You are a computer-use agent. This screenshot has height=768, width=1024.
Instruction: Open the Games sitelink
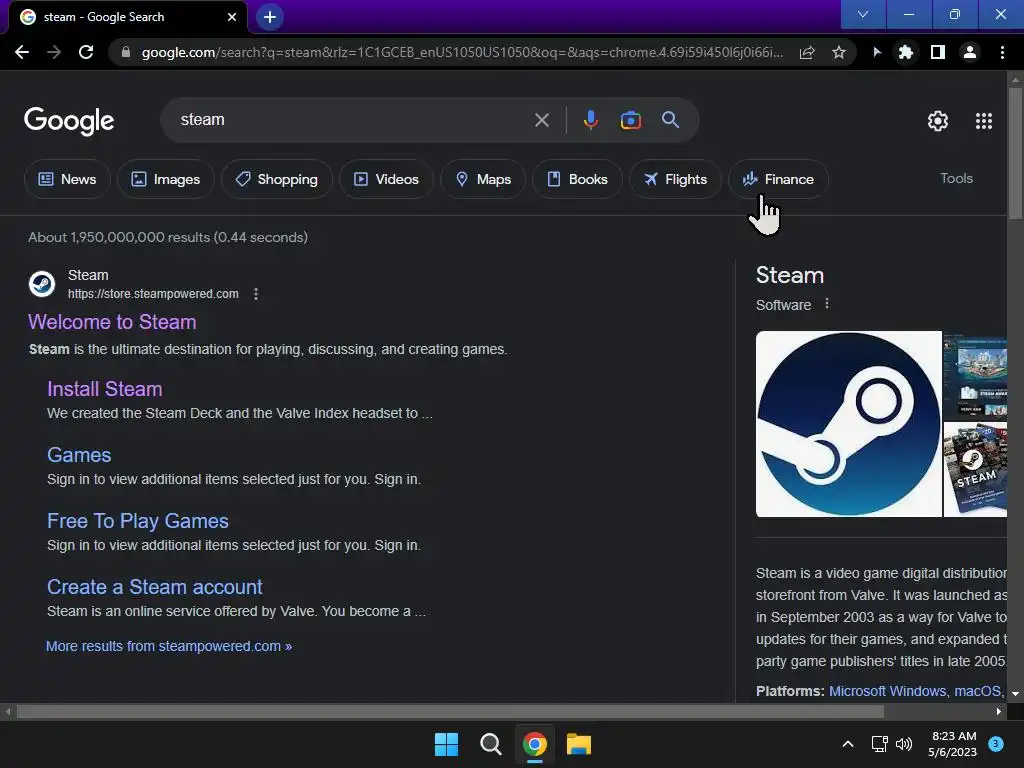coord(79,455)
